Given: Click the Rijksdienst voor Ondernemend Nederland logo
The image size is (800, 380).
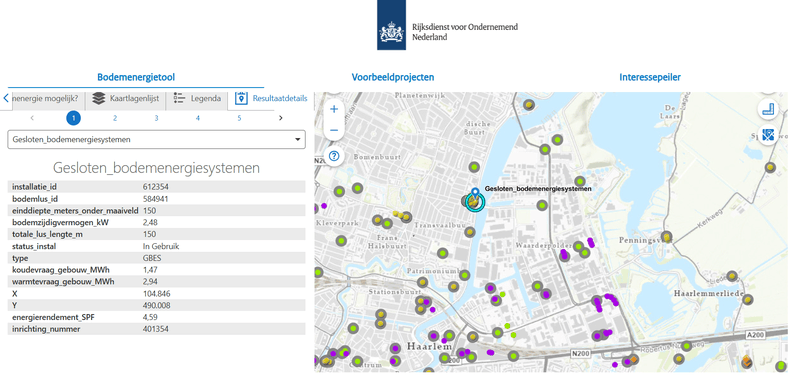Looking at the screenshot, I should click(447, 25).
